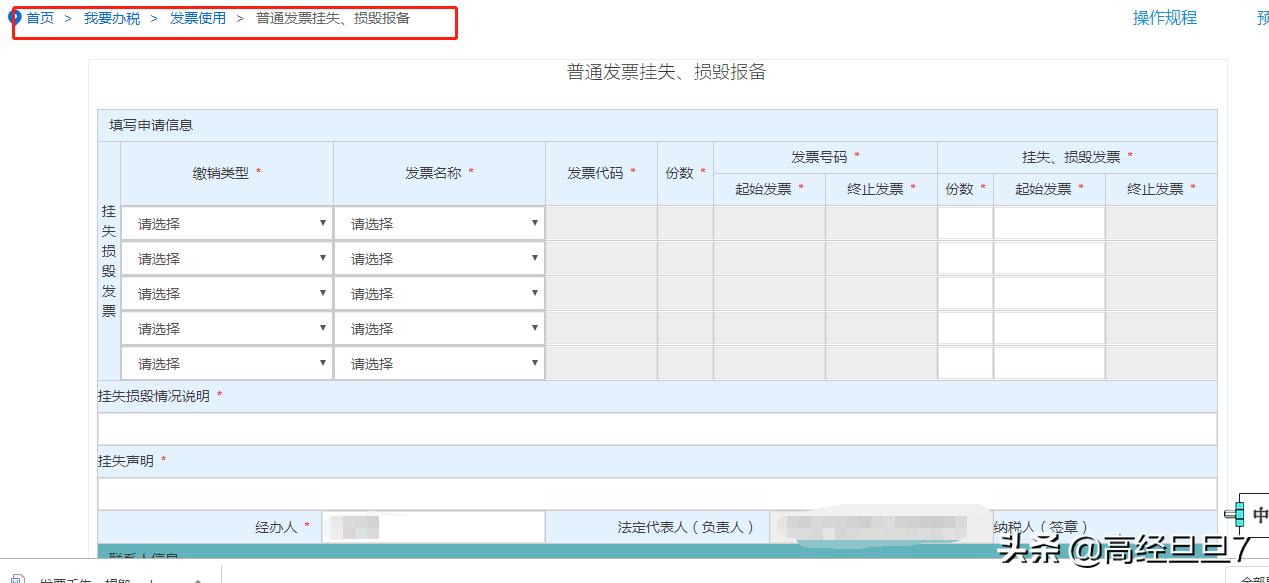Expand the second row 缴销类型 selector
1269x583 pixels.
[225, 258]
